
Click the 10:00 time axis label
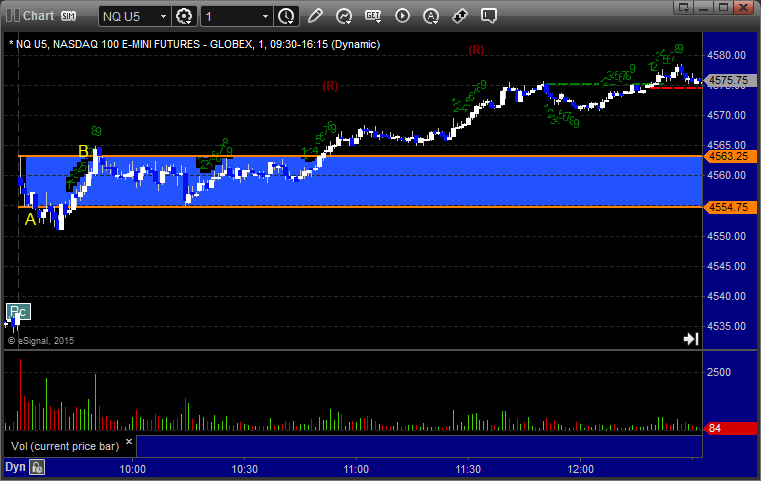tap(132, 469)
